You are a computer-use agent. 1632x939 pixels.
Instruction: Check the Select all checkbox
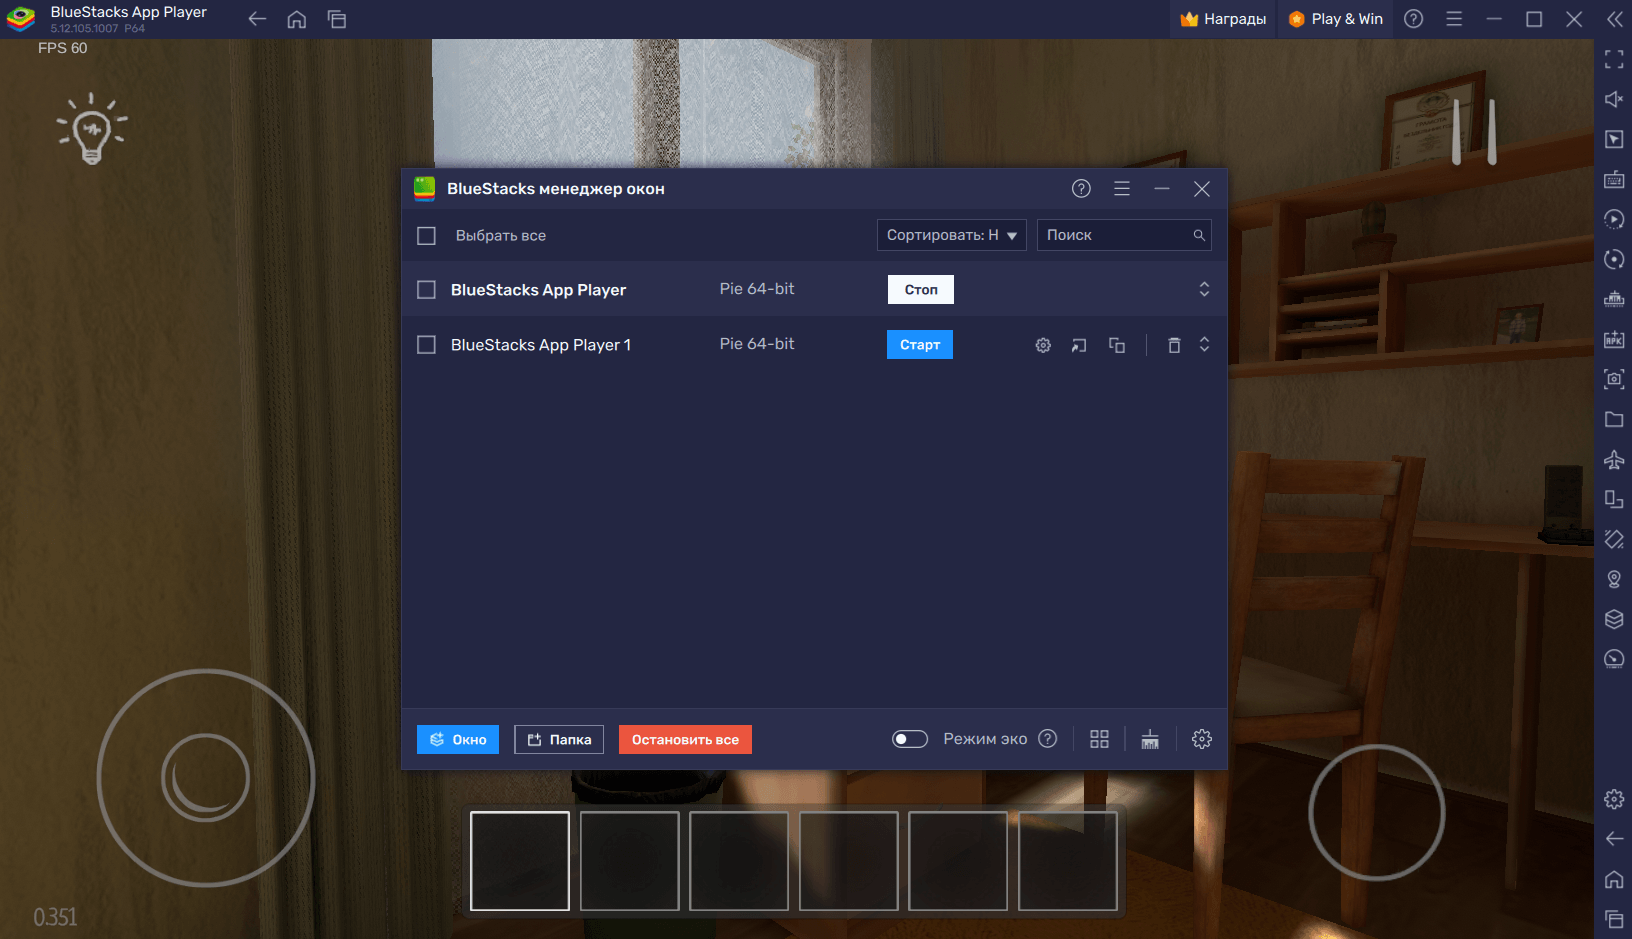pos(426,236)
